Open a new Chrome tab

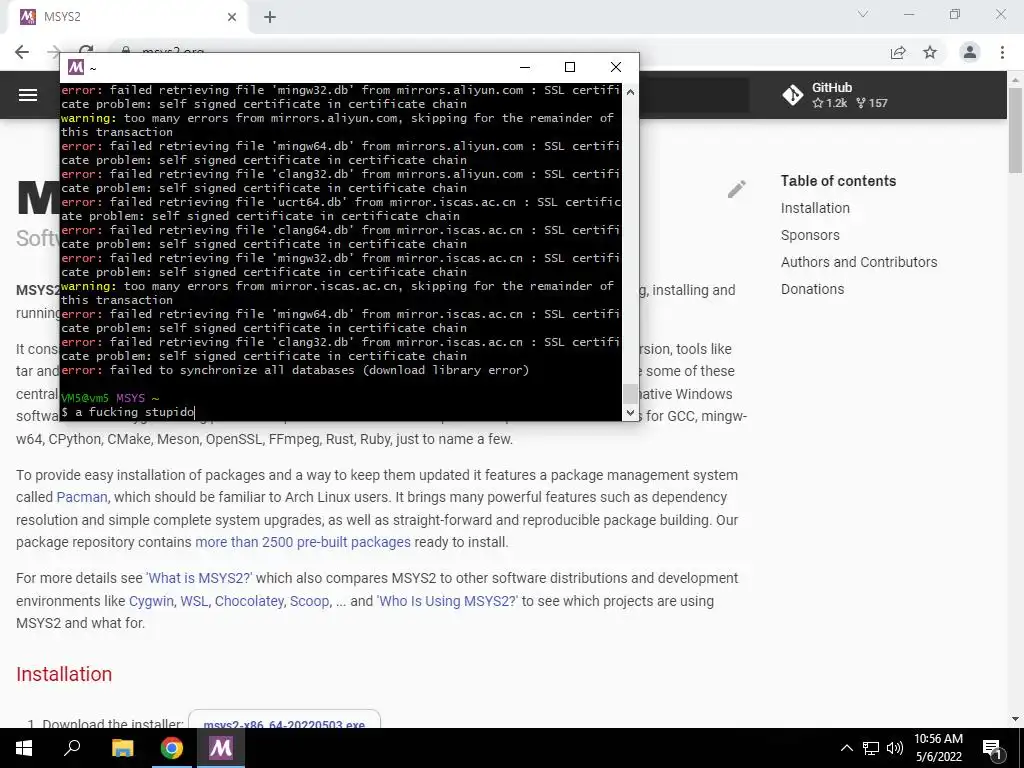[270, 17]
